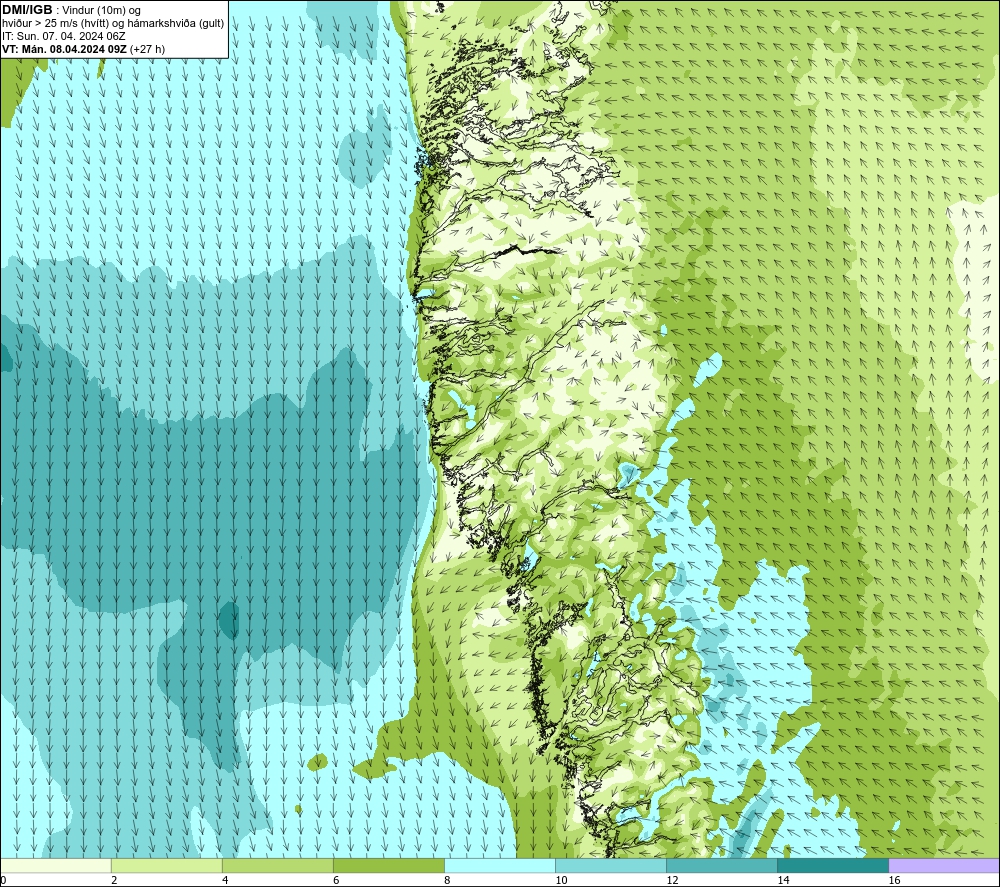The image size is (1000, 887).
Task: Click the DMI/IGB title text
Action: 27,10
